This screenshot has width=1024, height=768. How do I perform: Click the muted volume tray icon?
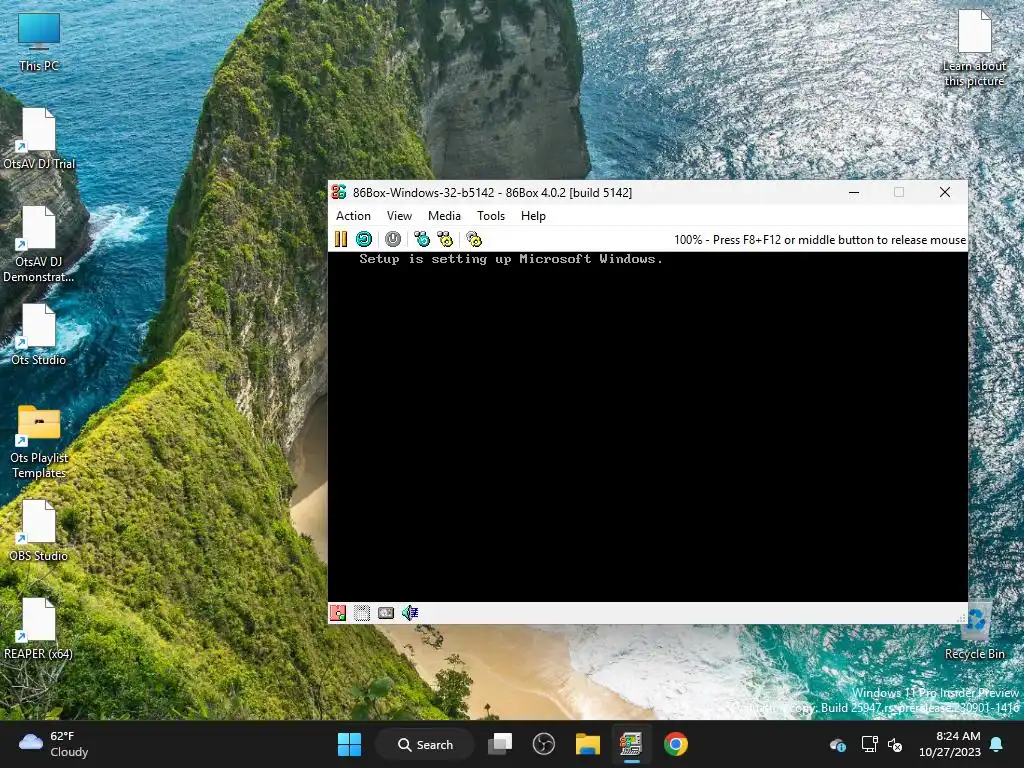(895, 744)
